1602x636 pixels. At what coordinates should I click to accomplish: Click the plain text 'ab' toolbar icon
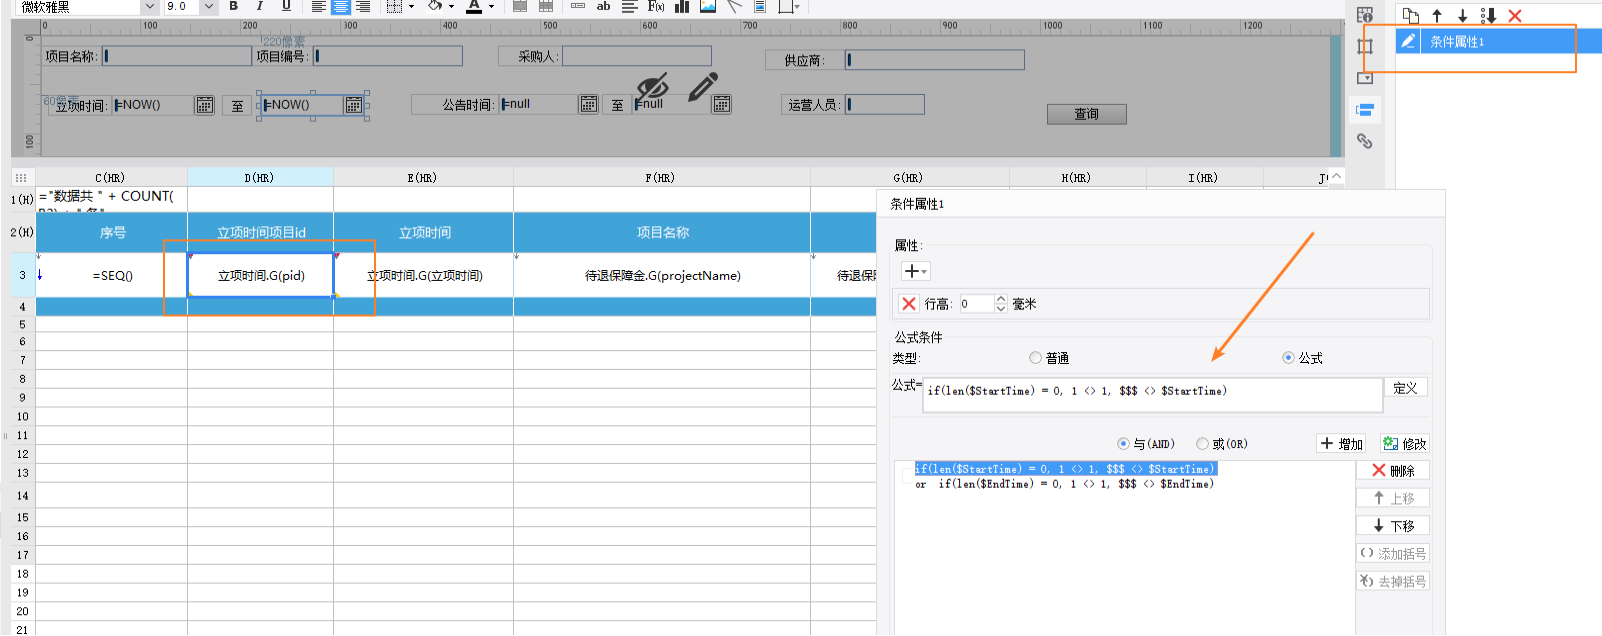coord(603,6)
